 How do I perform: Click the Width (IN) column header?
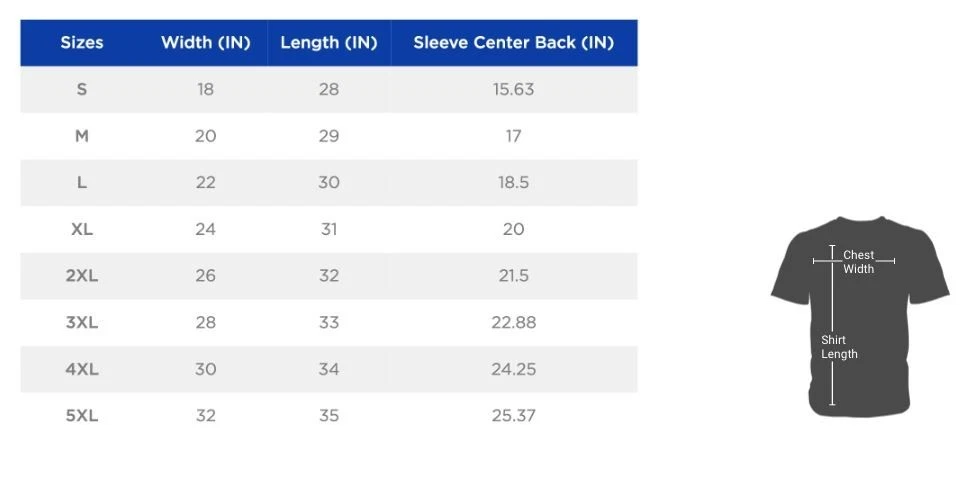point(206,43)
